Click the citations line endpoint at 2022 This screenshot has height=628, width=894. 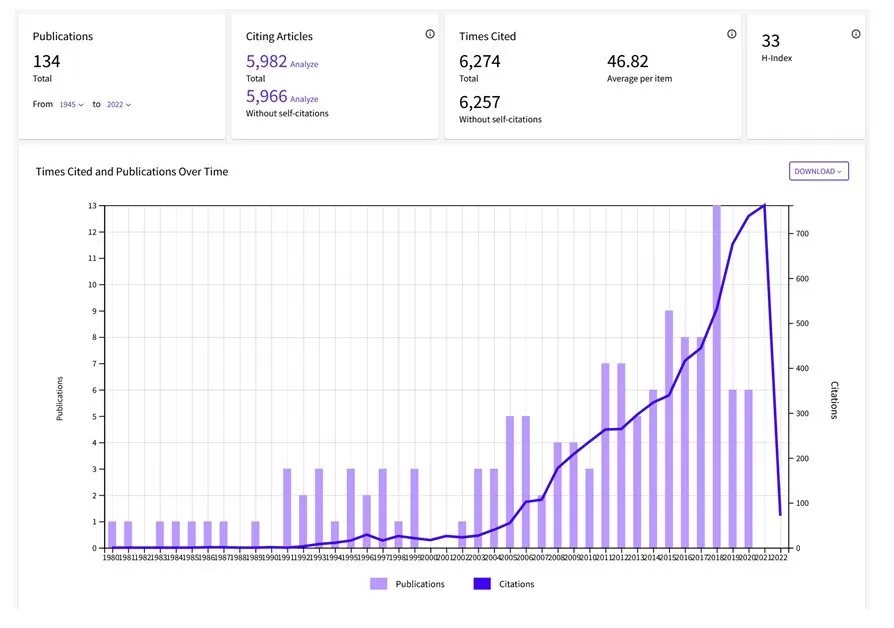[781, 514]
